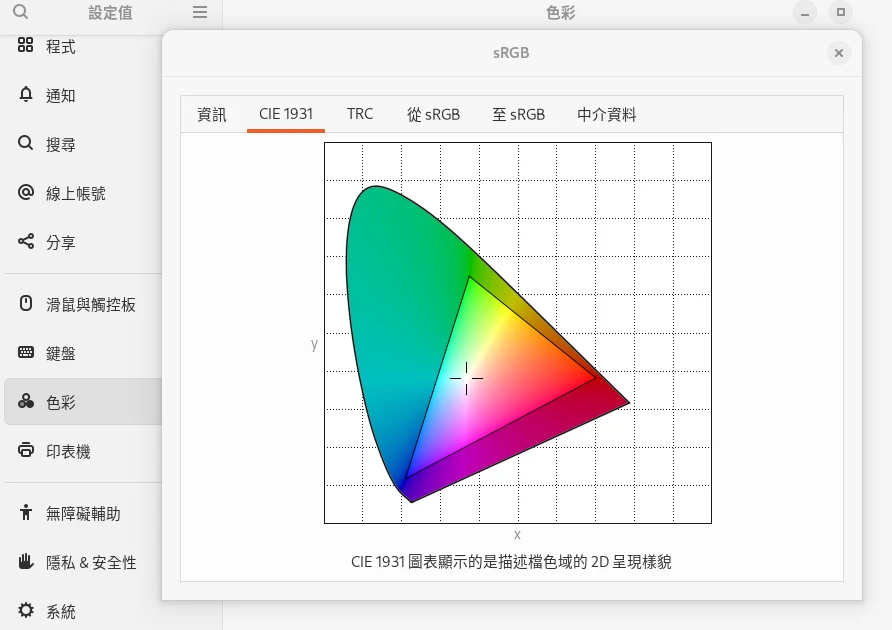This screenshot has width=892, height=630.
Task: Open 系統 settings panel
Action: [60, 611]
